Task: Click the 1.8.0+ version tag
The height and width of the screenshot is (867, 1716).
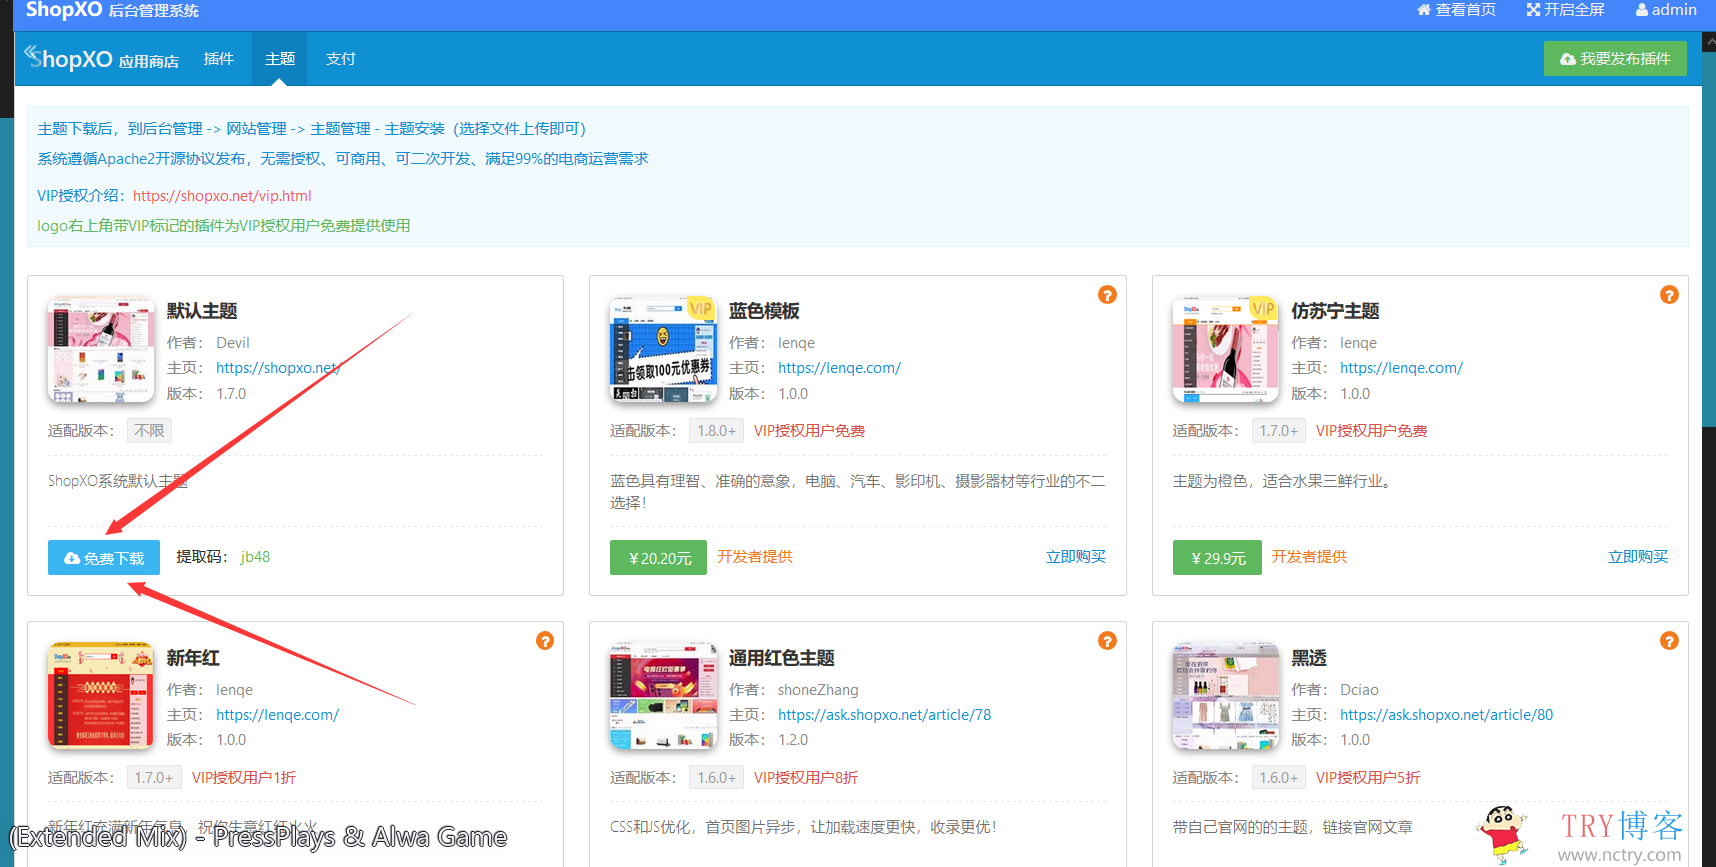Action: coord(716,431)
